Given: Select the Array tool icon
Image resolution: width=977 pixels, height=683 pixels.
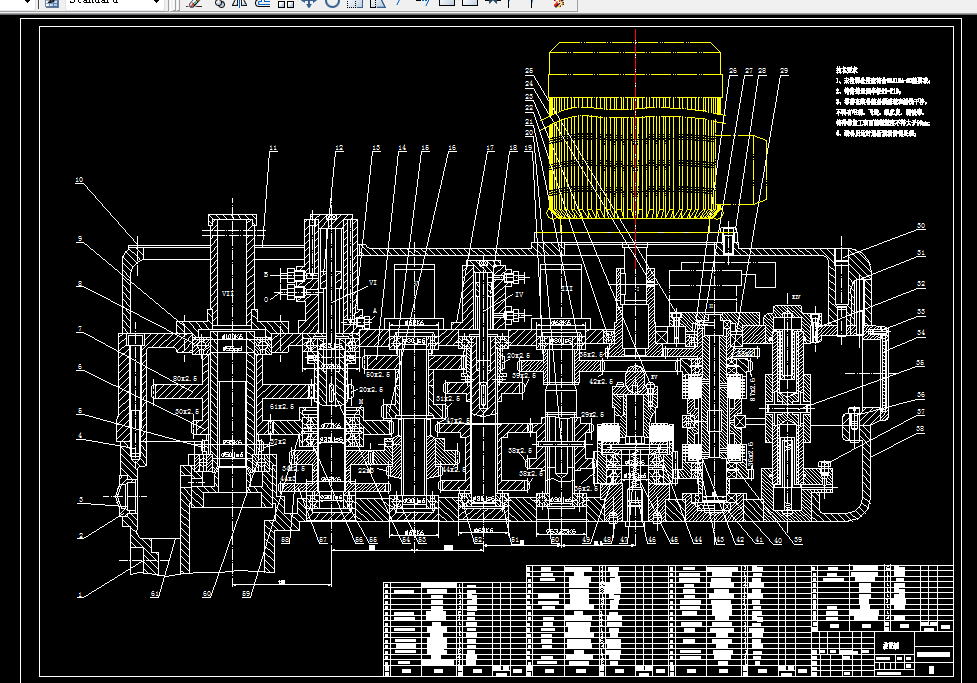Looking at the screenshot, I should pos(286,2).
